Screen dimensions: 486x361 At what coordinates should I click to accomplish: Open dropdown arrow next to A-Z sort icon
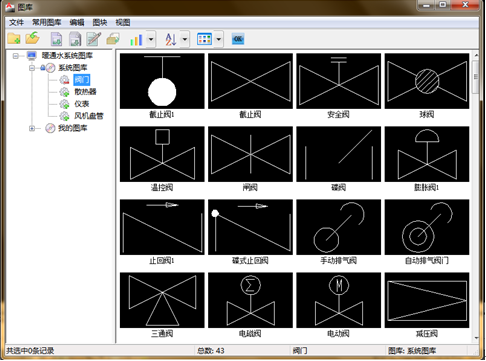coord(185,39)
